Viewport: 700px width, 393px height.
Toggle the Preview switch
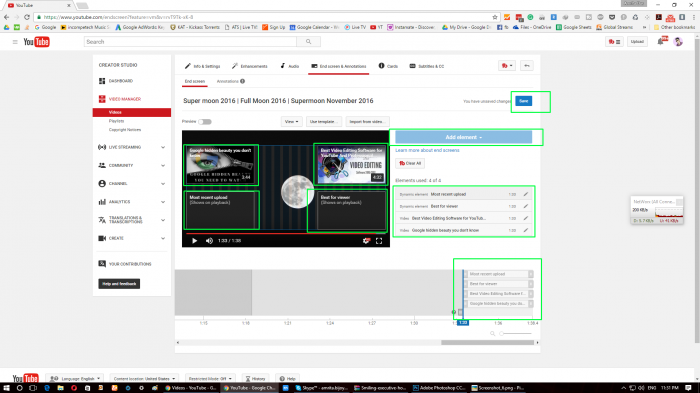click(204, 121)
